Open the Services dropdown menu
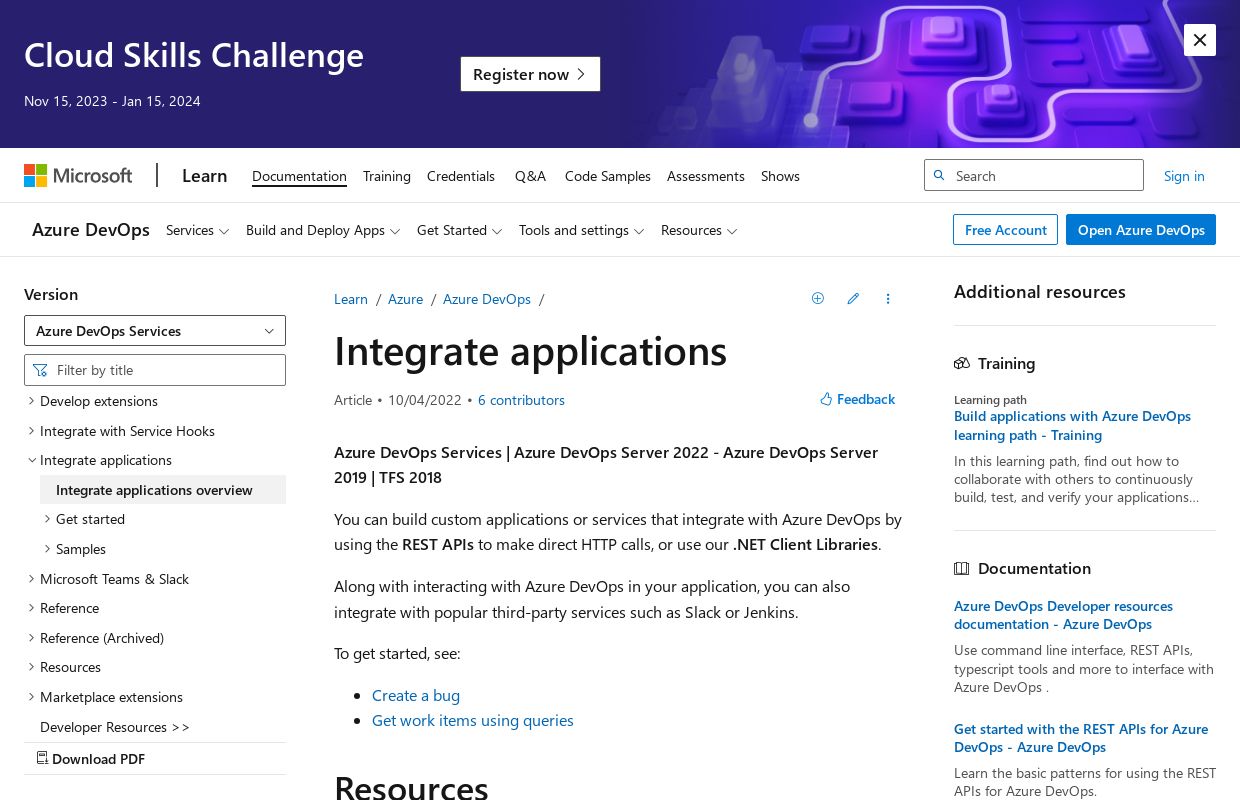This screenshot has height=800, width=1240. 198,230
